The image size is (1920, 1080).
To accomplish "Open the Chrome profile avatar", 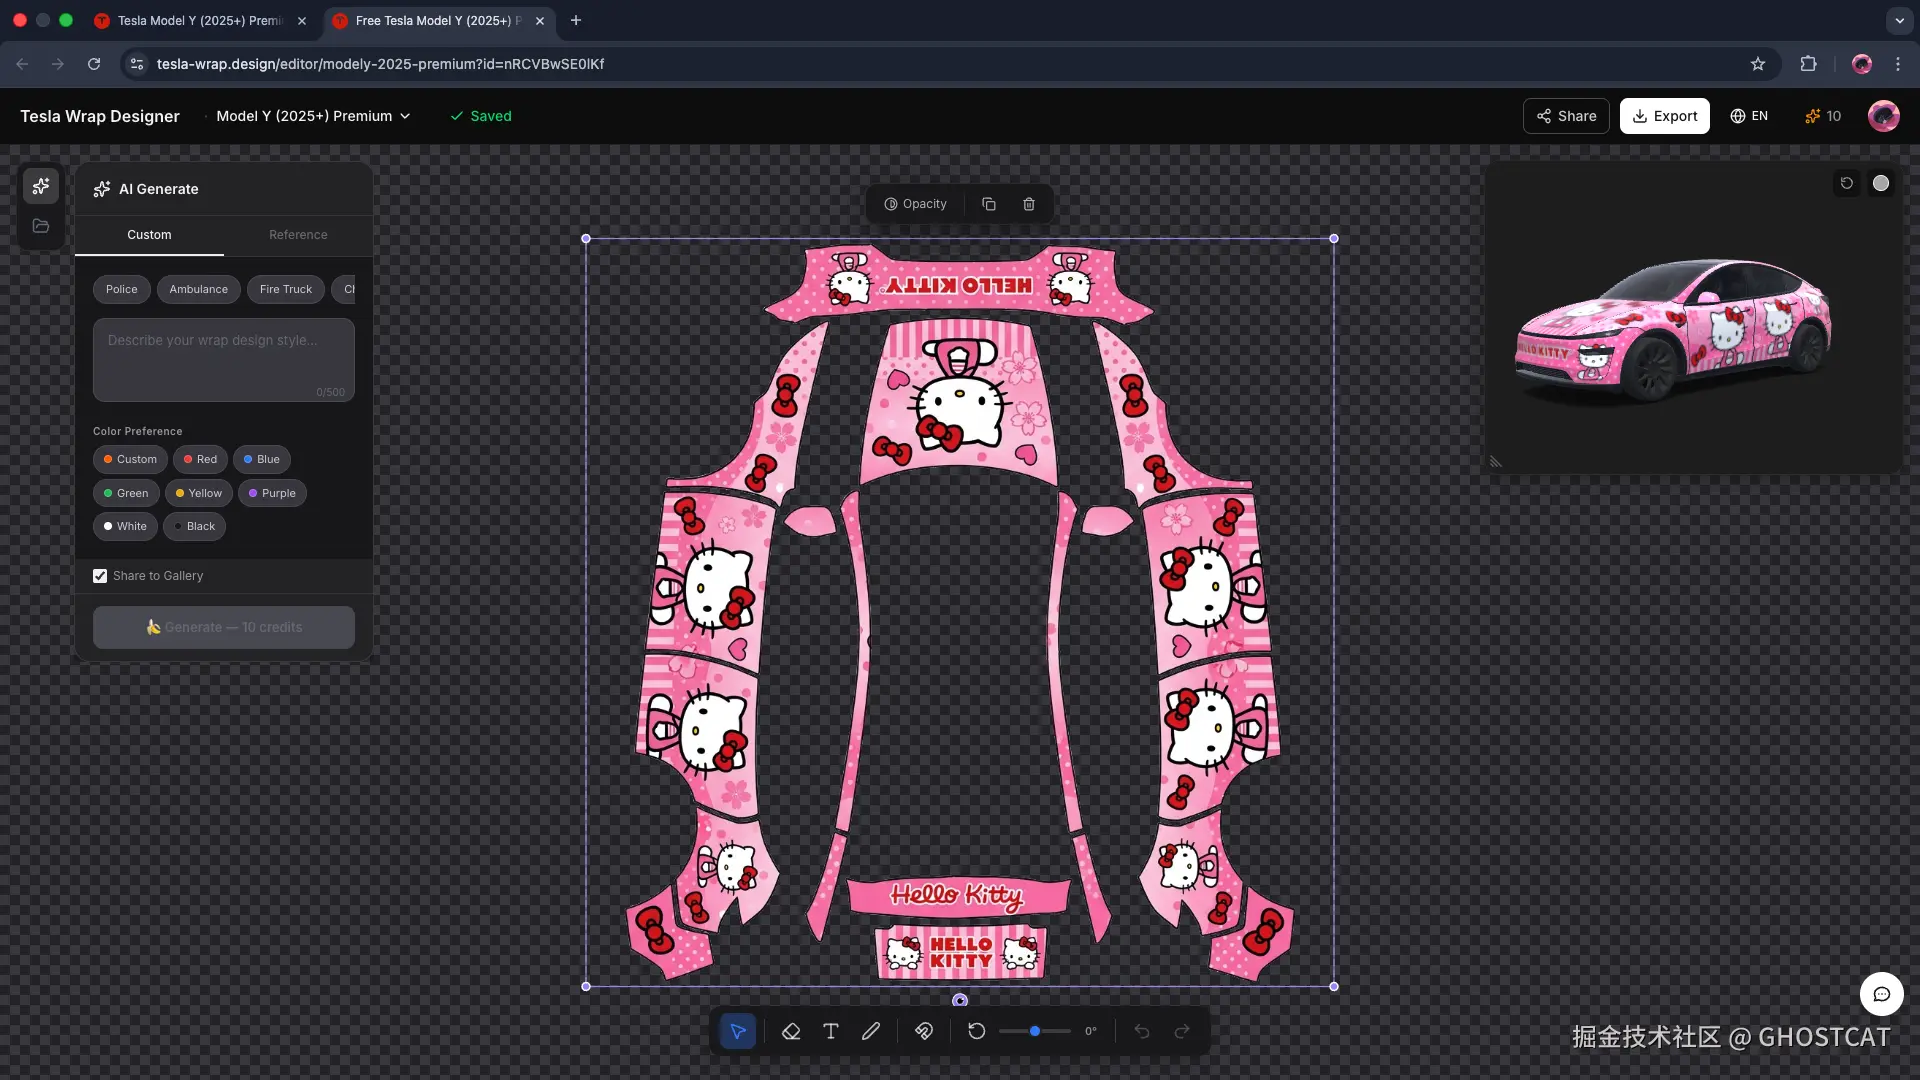I will [x=1862, y=64].
